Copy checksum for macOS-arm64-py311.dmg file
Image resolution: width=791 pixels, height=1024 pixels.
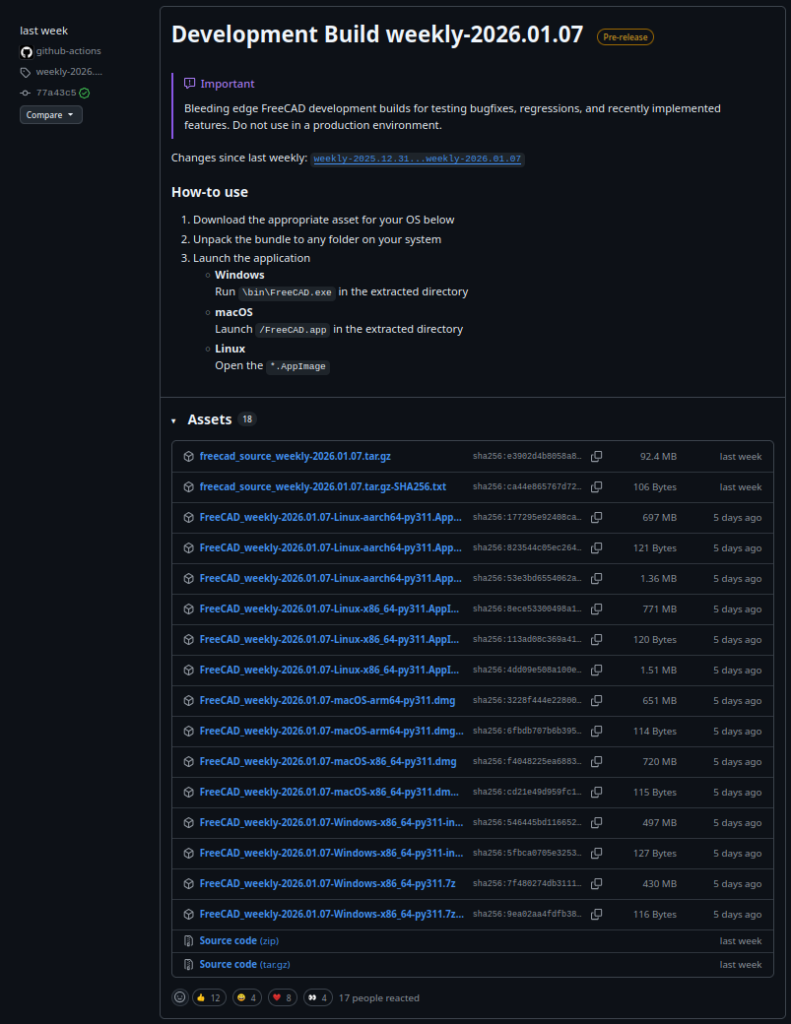596,701
